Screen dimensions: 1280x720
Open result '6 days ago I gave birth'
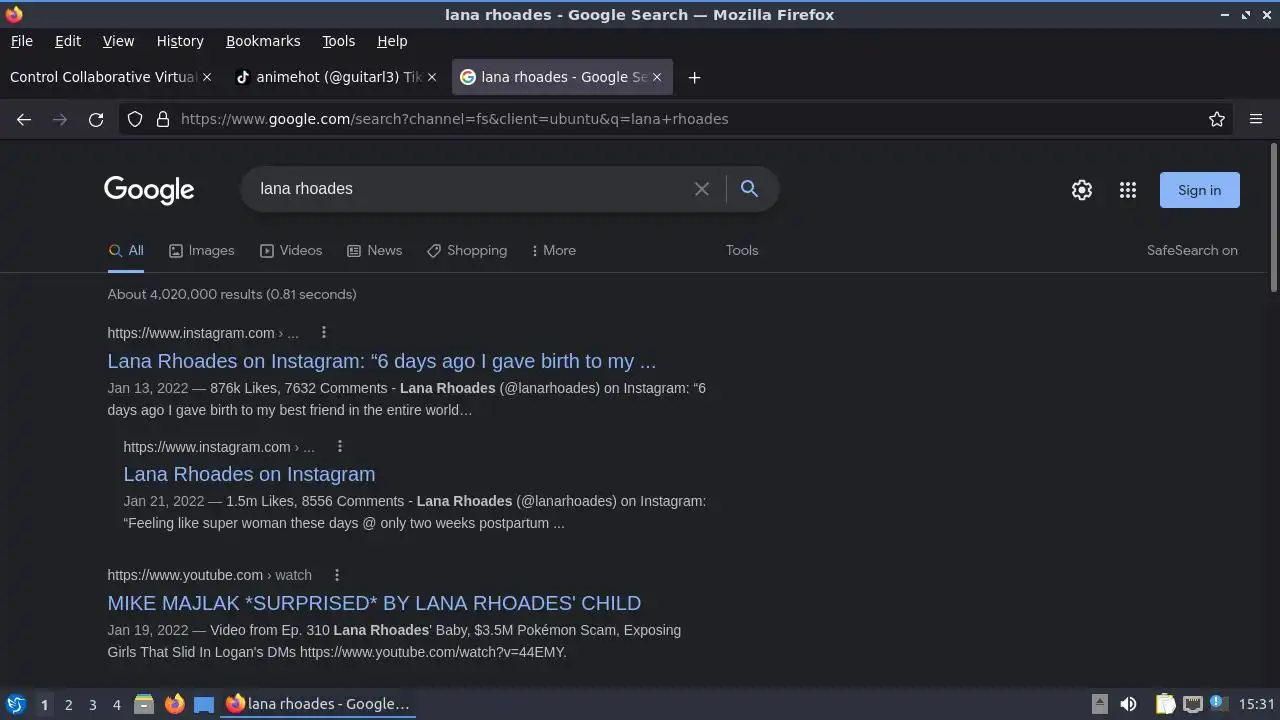[382, 361]
